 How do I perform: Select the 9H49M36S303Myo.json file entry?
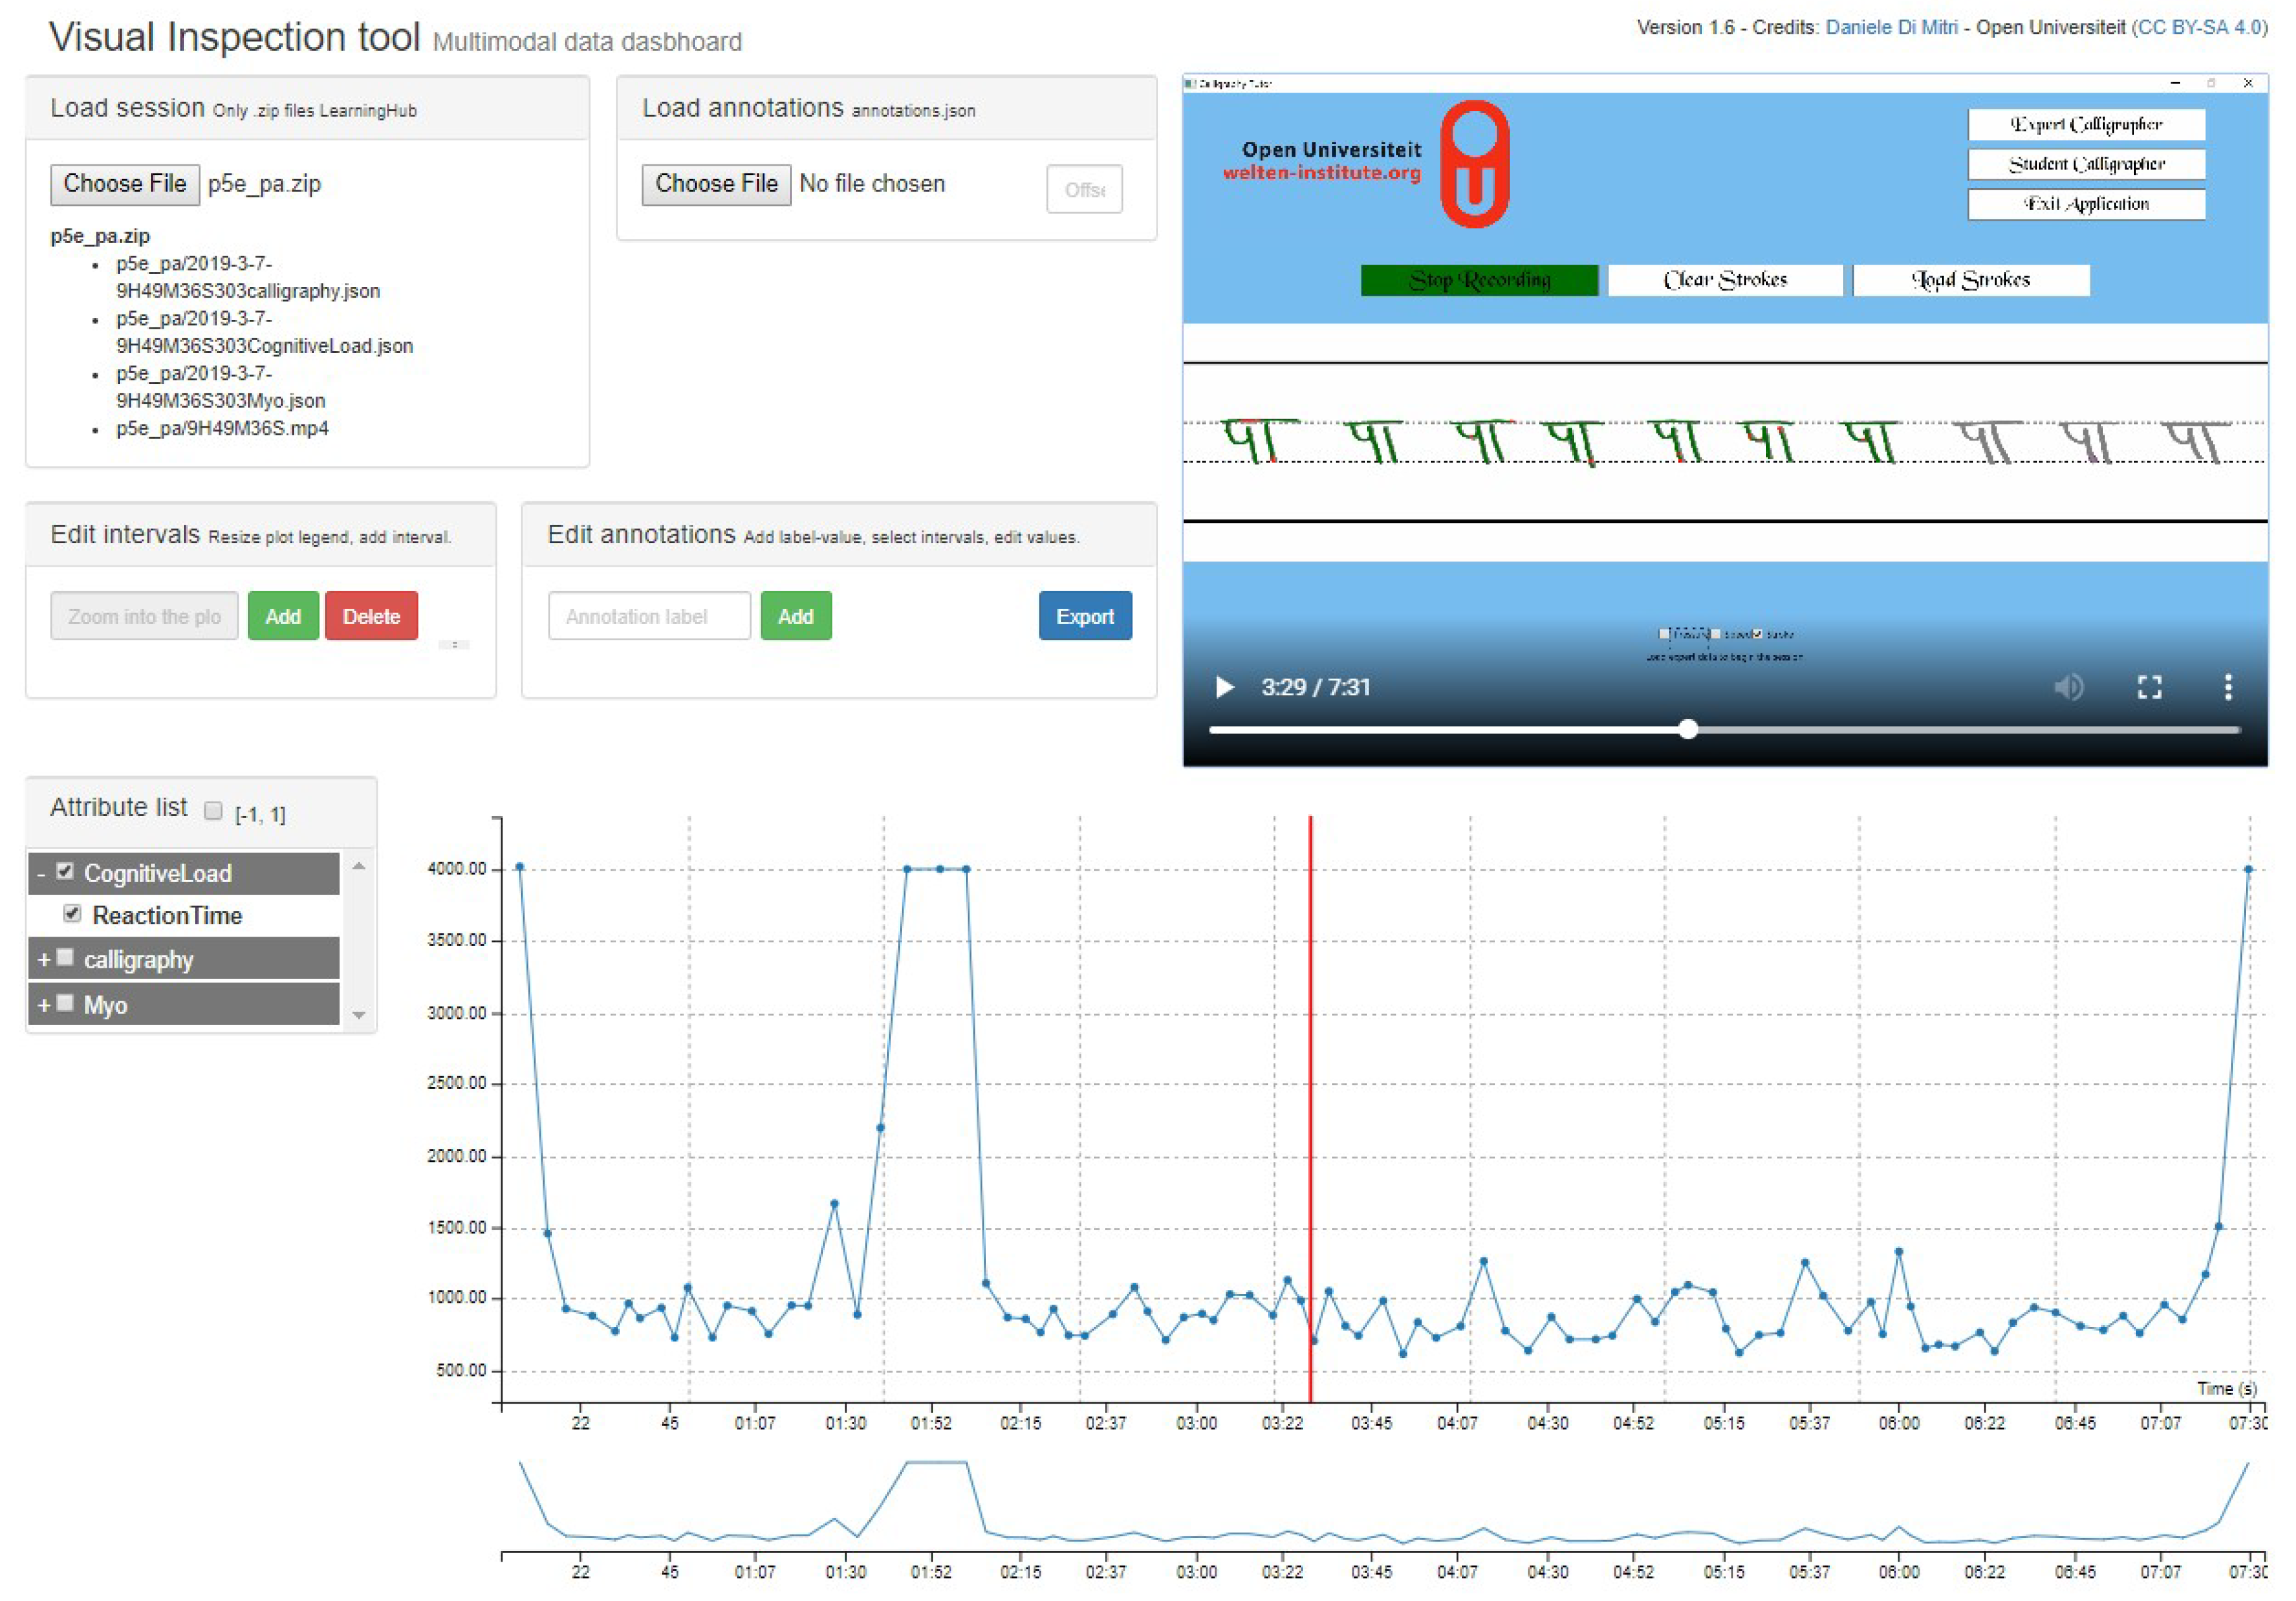point(220,387)
